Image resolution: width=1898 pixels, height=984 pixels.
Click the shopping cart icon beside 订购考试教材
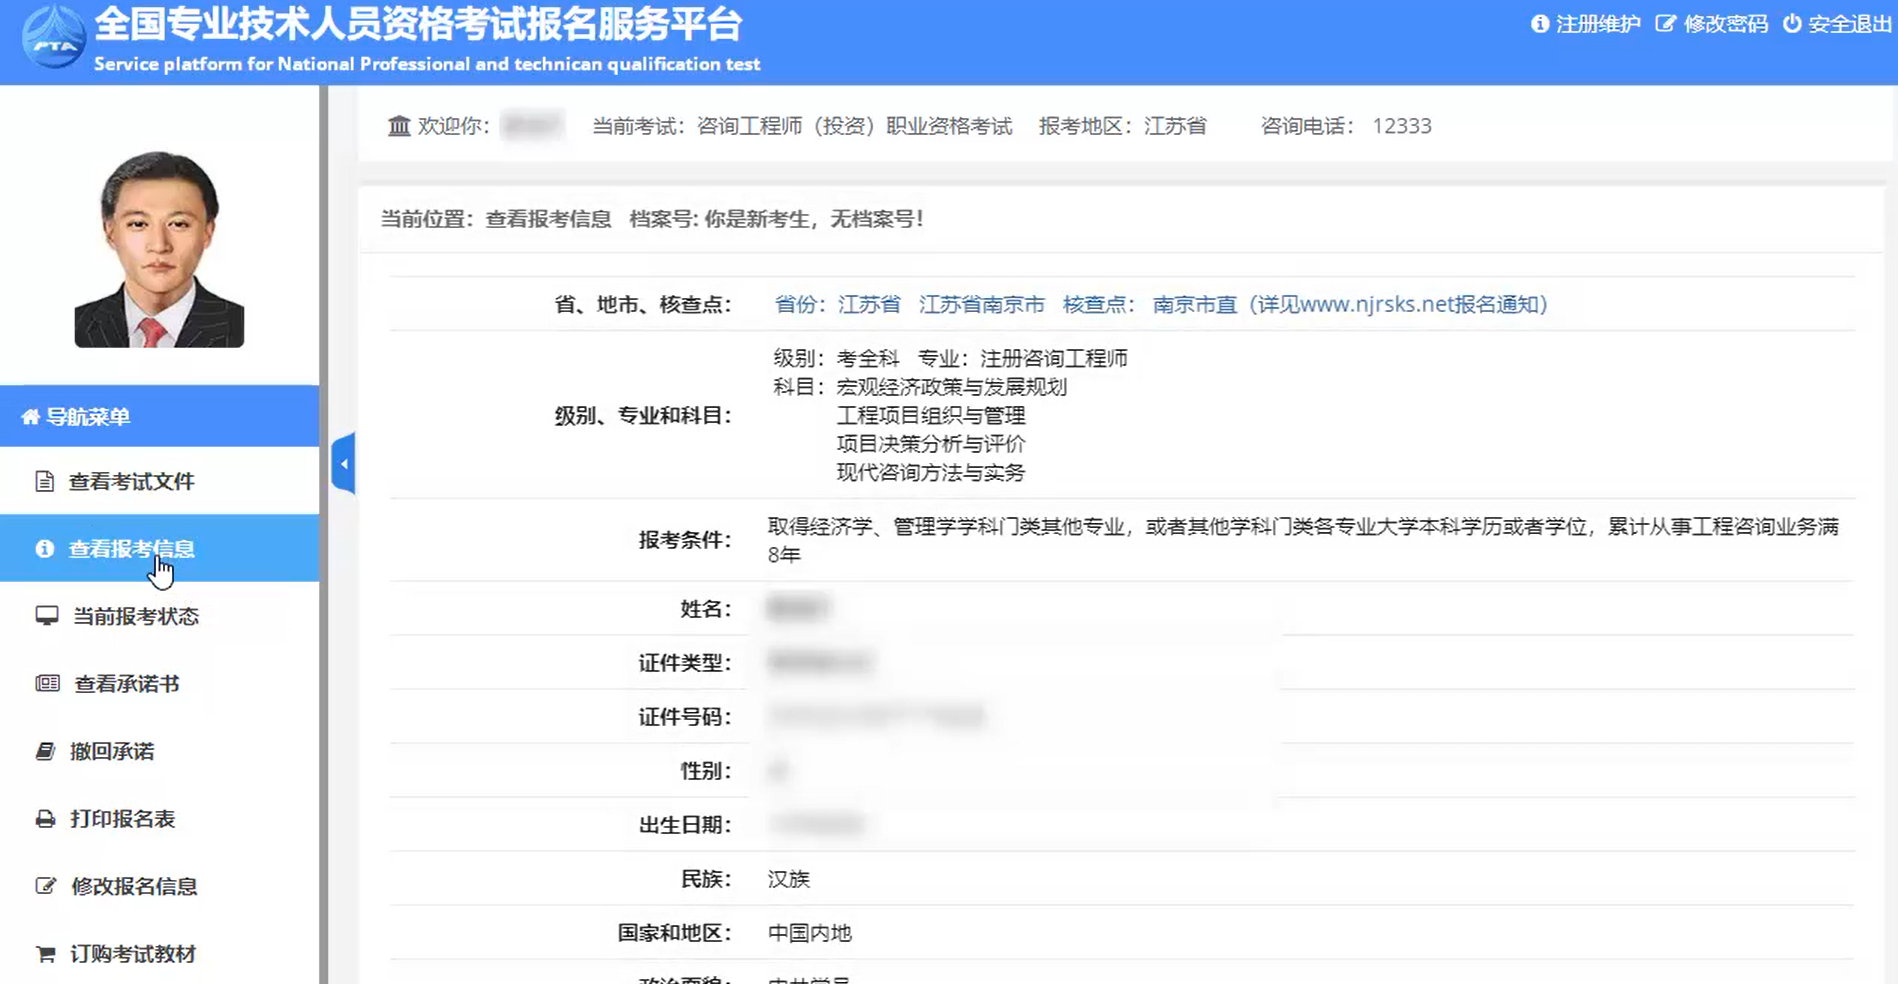pyautogui.click(x=45, y=954)
